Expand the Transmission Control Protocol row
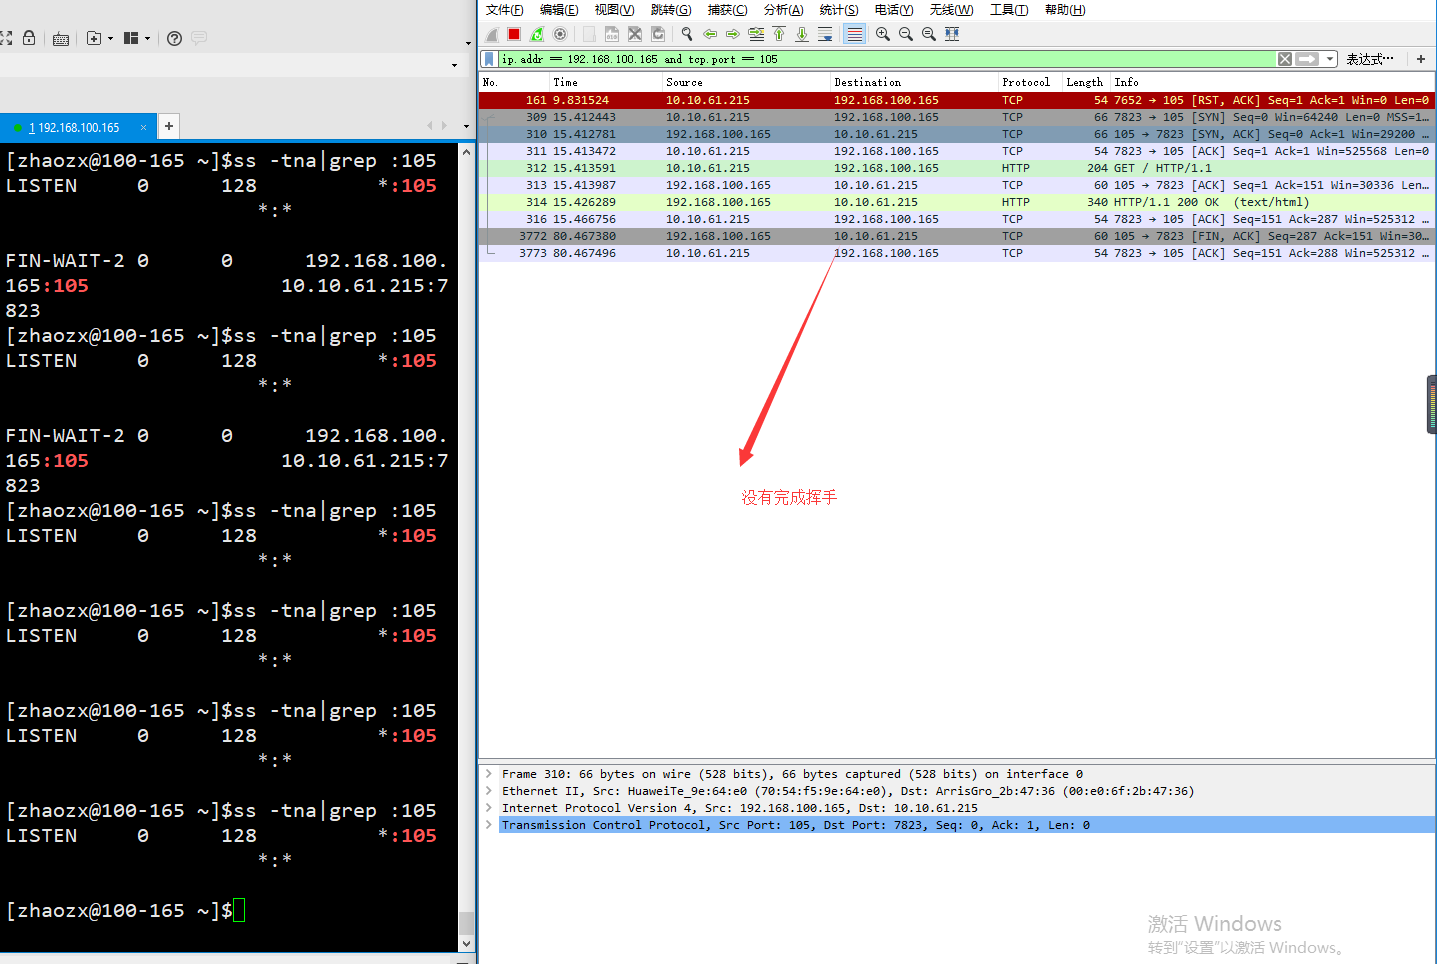 point(489,825)
